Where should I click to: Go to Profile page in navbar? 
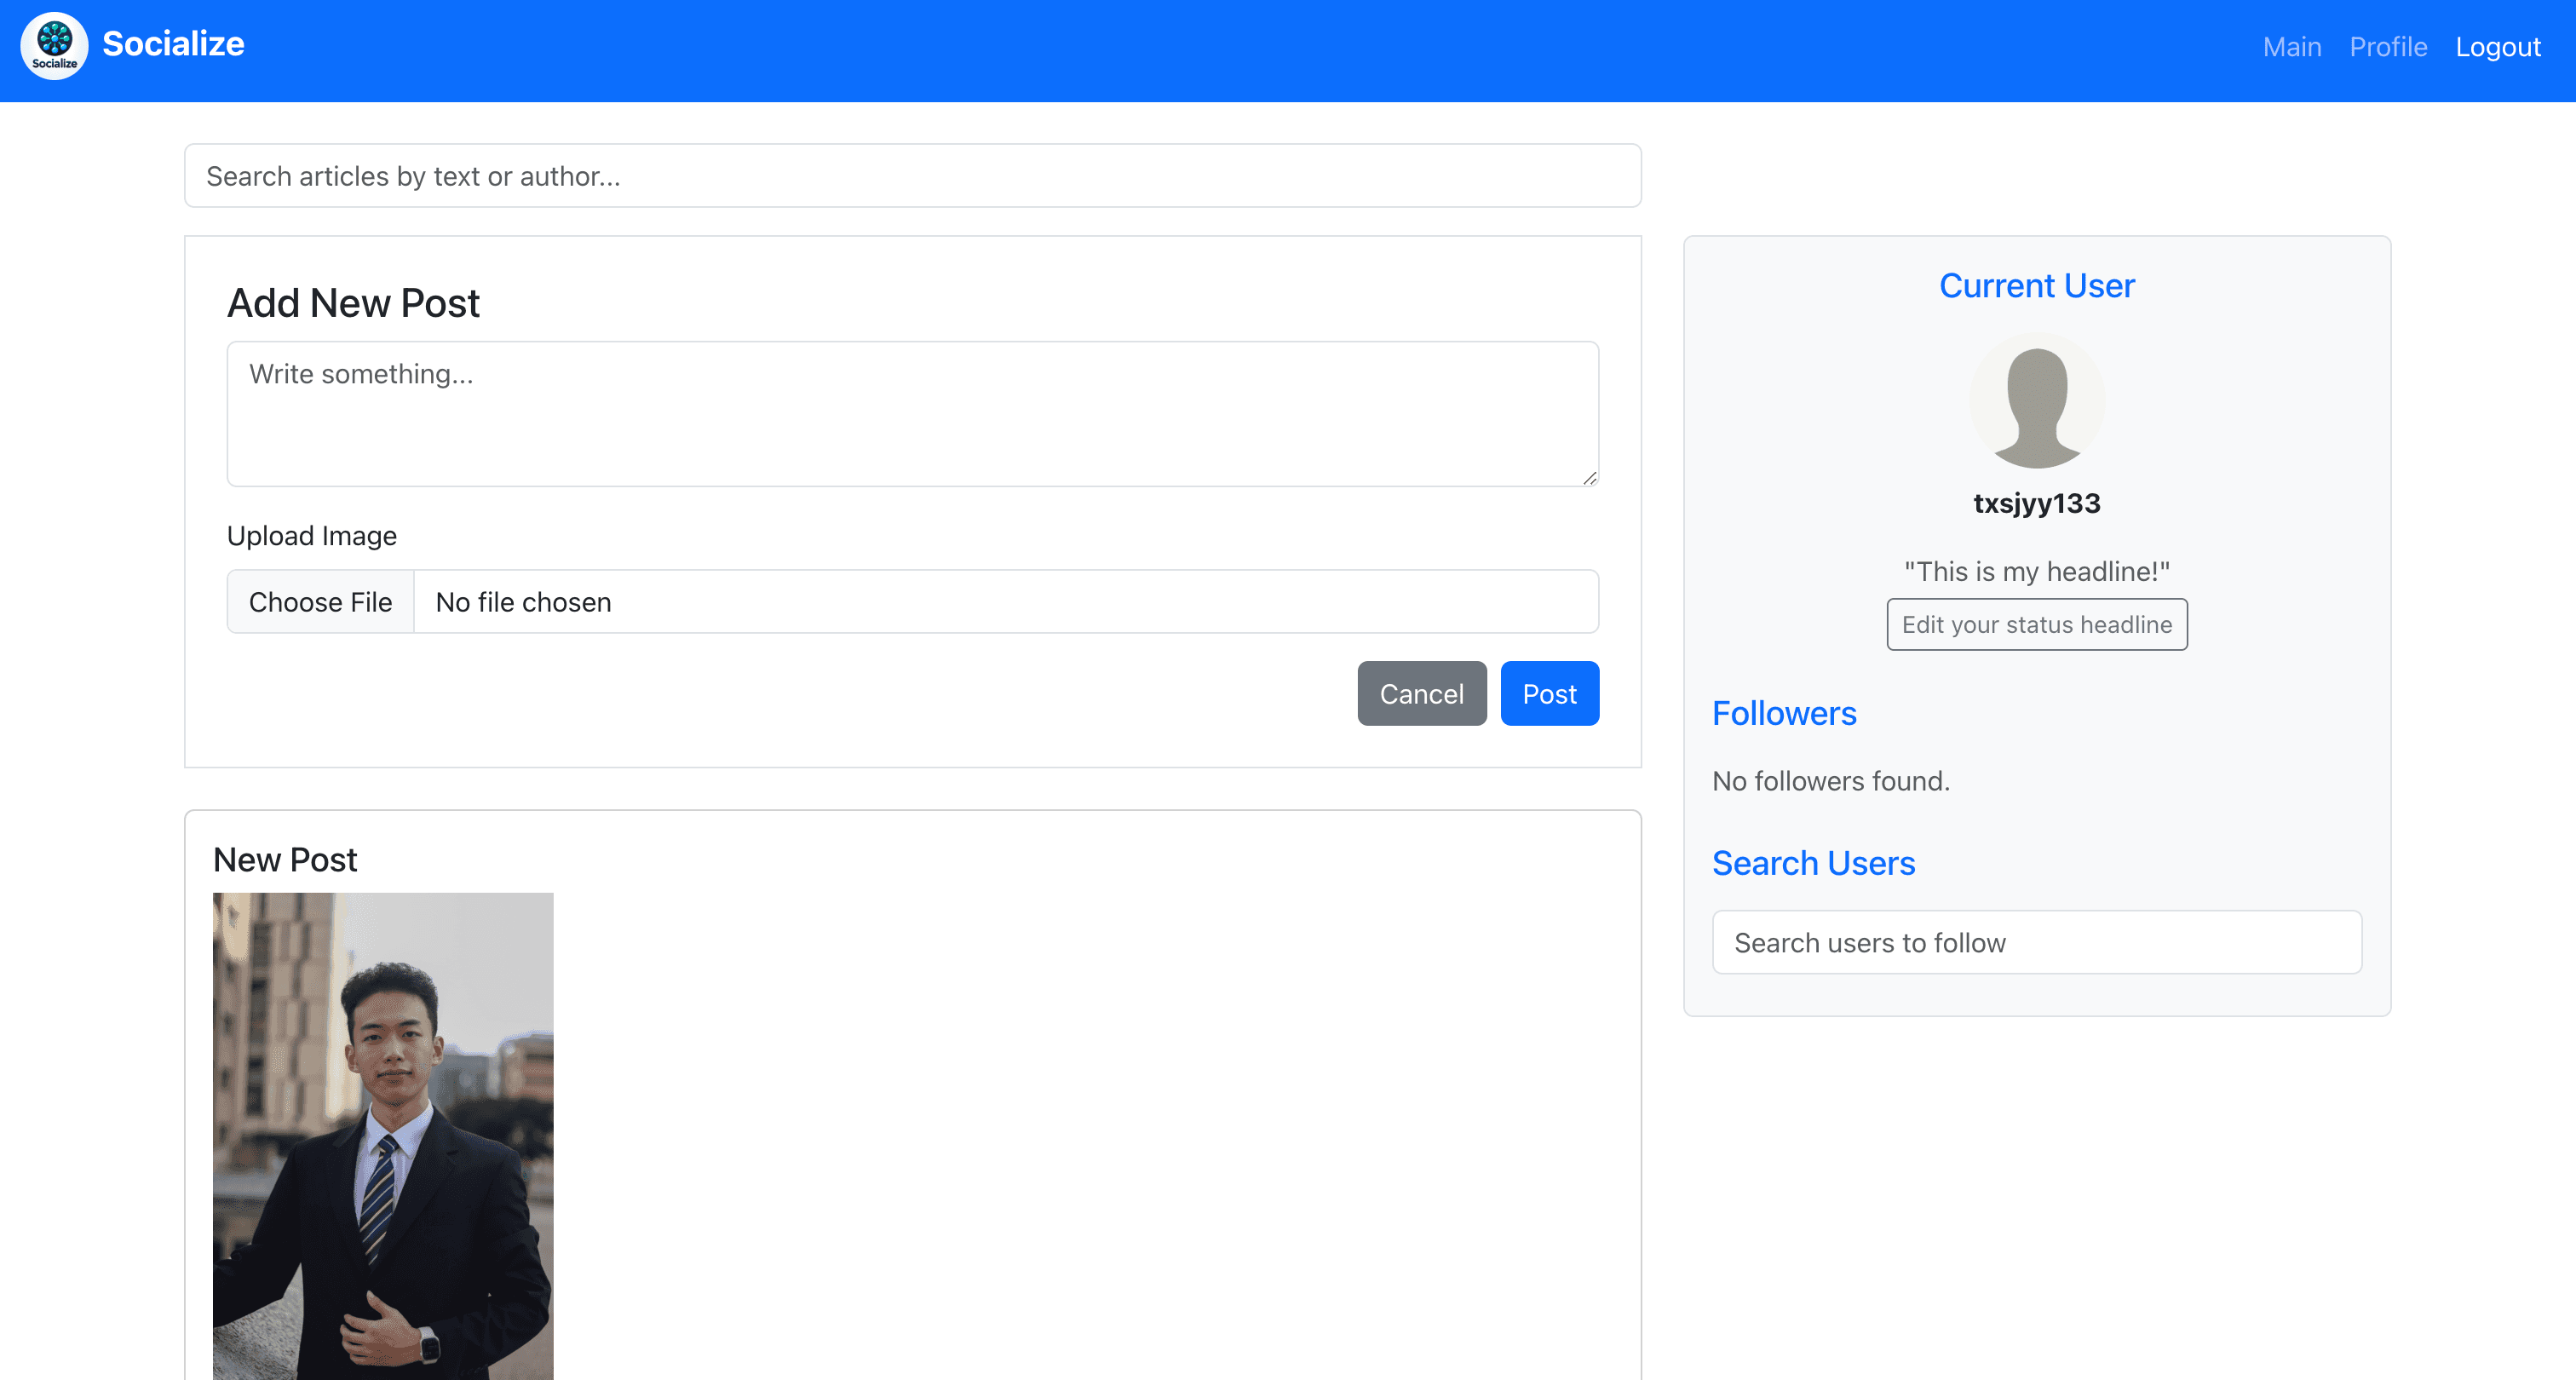coord(2387,47)
